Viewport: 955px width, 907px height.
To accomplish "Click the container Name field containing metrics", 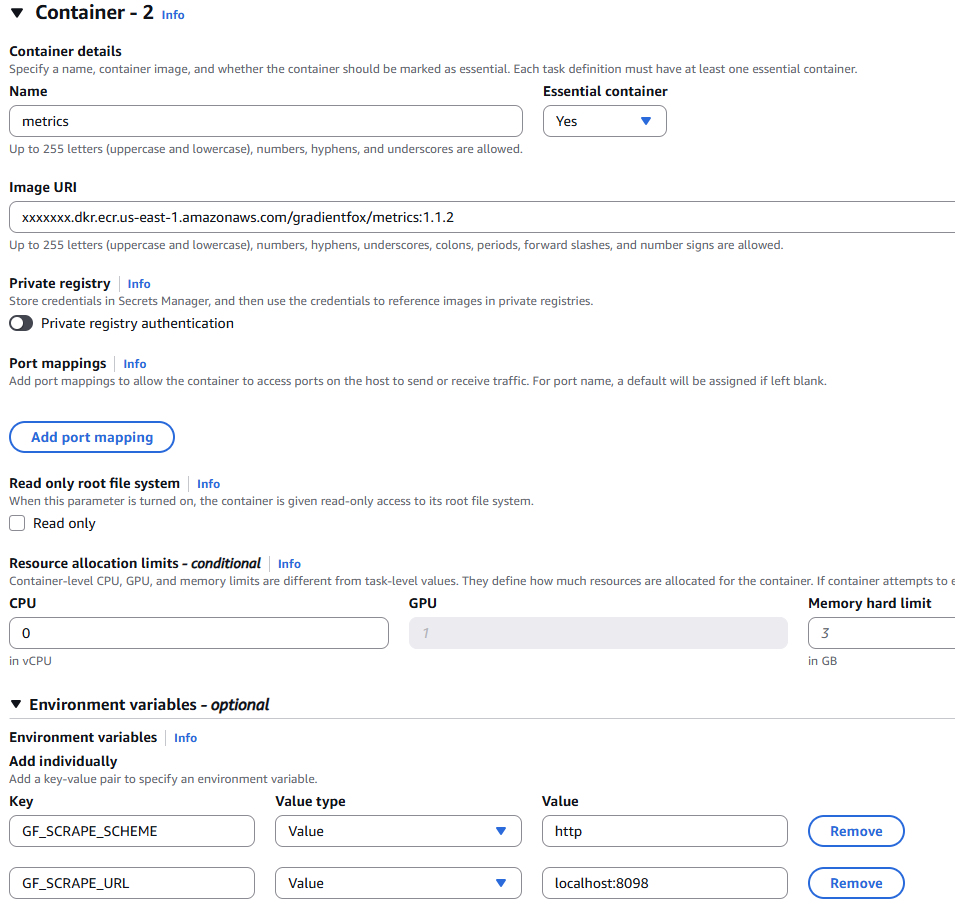I will pos(265,121).
